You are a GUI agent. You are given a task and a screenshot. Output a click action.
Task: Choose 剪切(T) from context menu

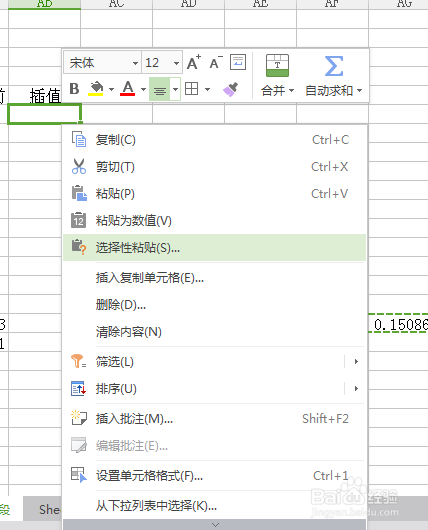pos(214,167)
